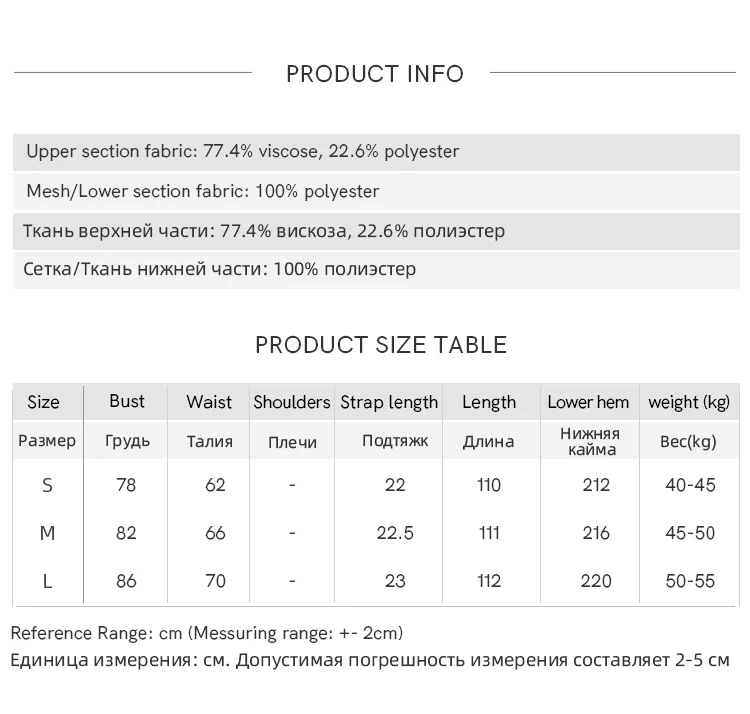Click the Bust column header
The width and height of the screenshot is (750, 714).
click(x=127, y=402)
